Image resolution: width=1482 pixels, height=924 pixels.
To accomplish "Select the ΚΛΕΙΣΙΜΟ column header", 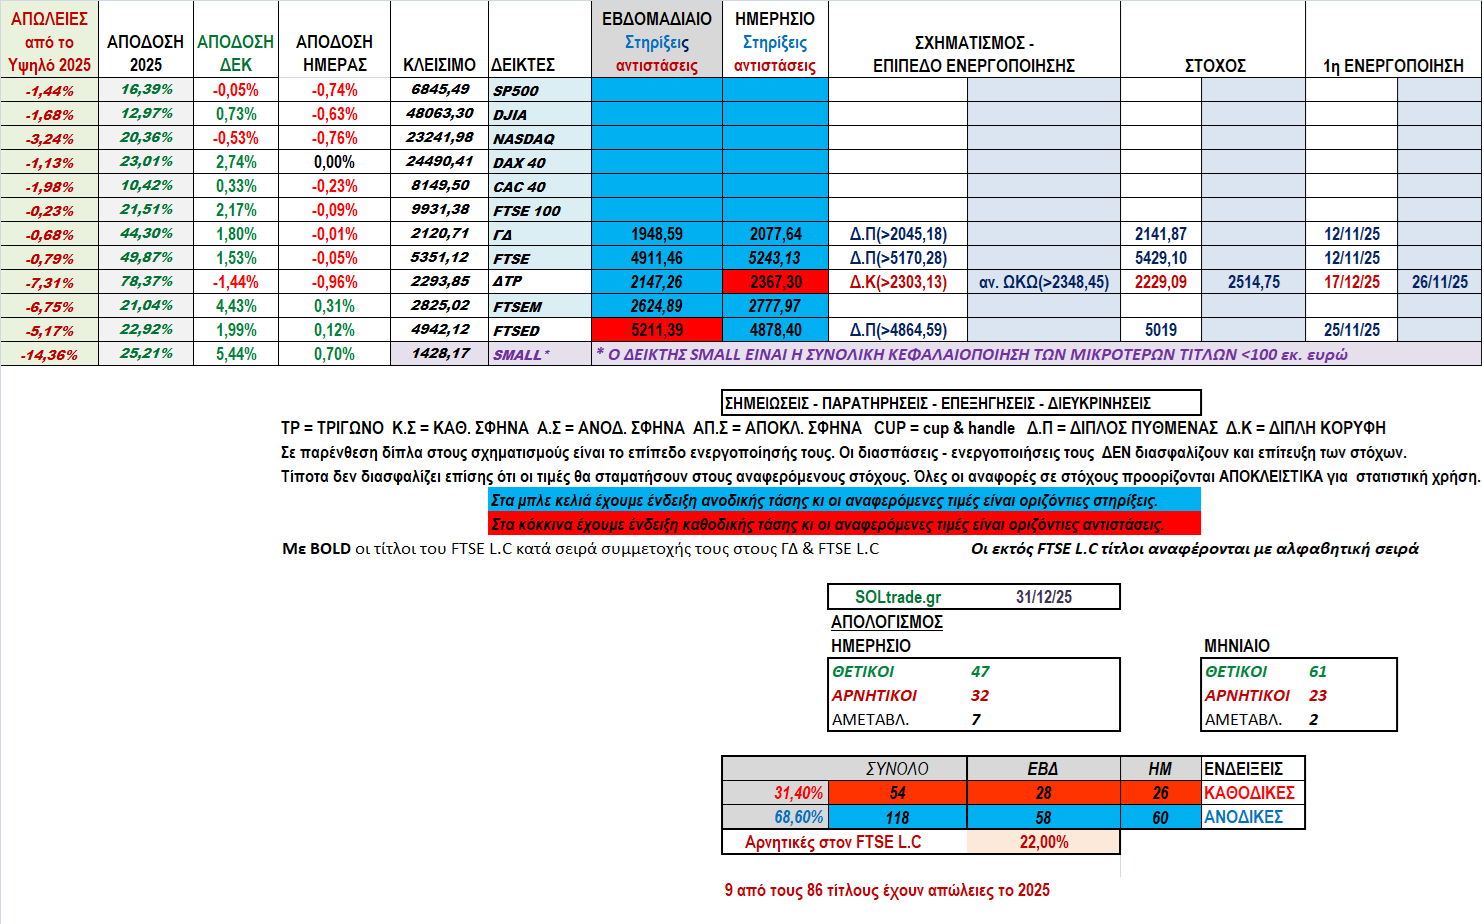I will tap(439, 65).
